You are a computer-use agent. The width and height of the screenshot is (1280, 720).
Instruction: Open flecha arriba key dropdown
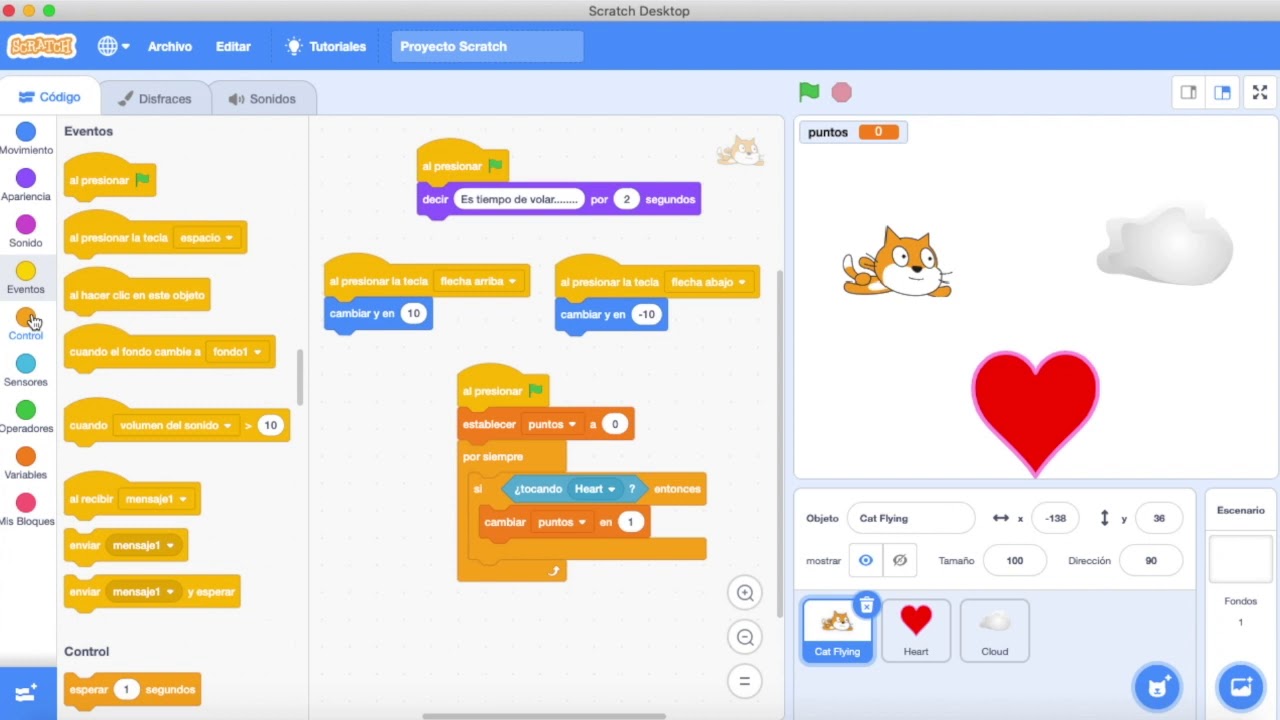(x=478, y=282)
